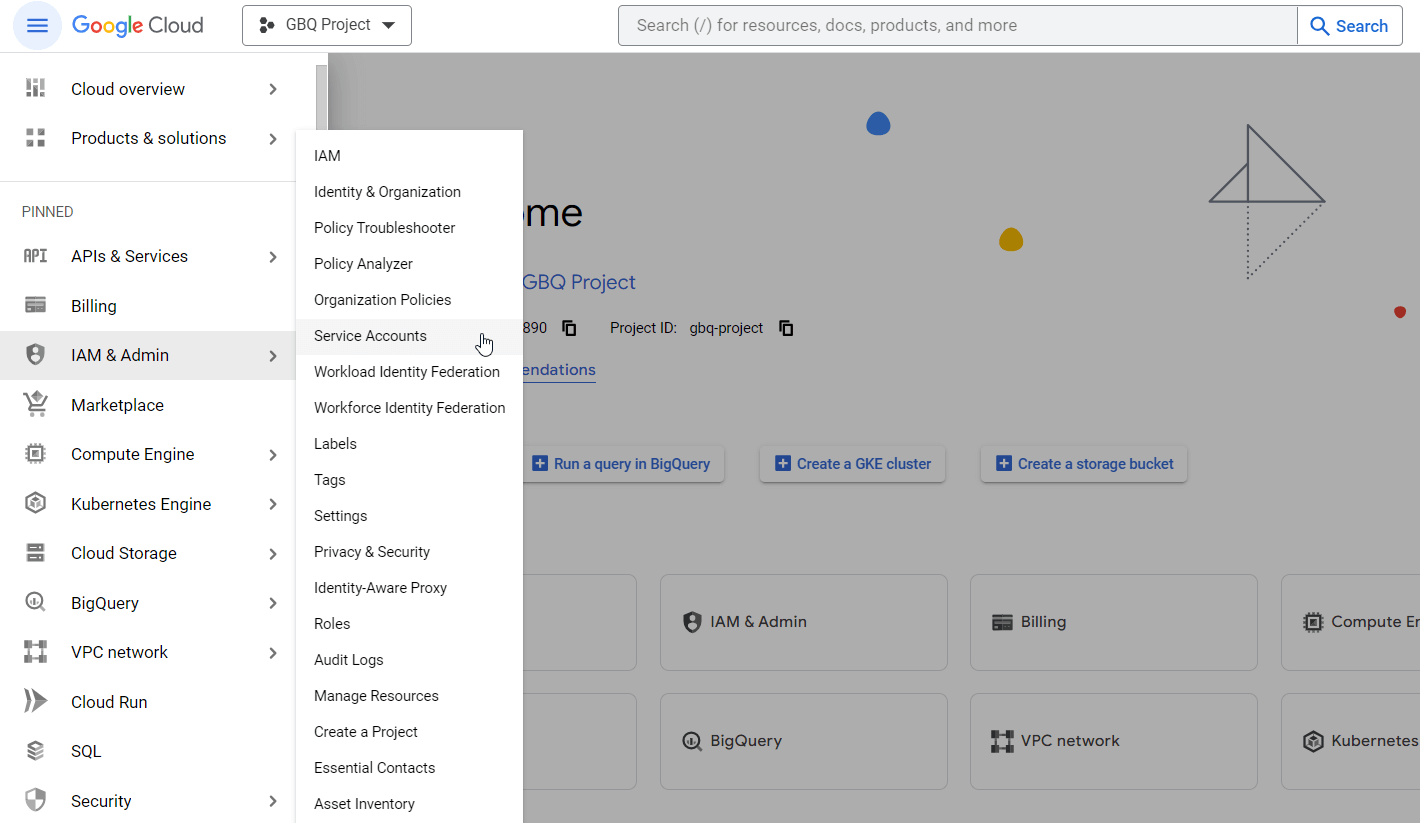Open the Billing quick access card
This screenshot has height=823, width=1420.
[x=1113, y=622]
